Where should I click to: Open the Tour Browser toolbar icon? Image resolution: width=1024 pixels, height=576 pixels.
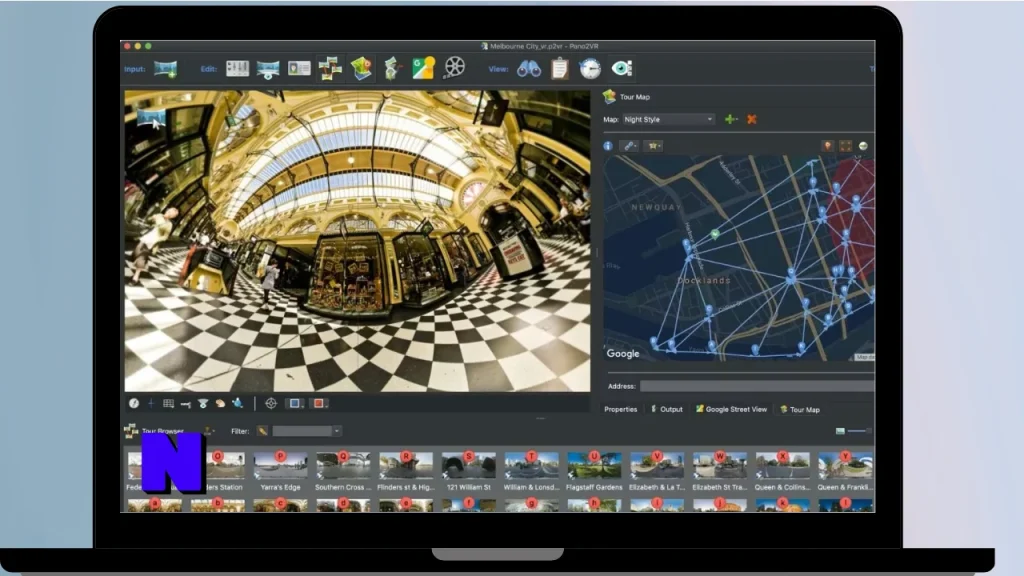click(x=330, y=69)
